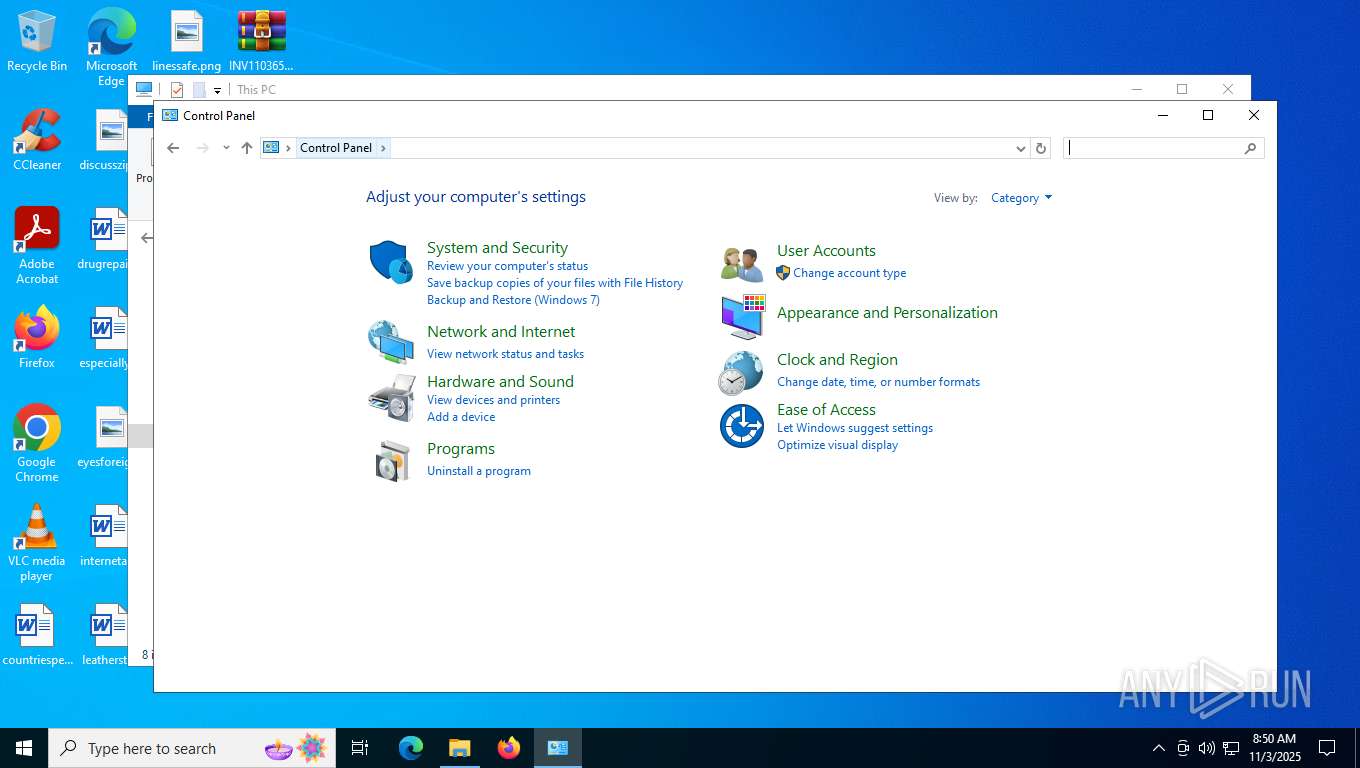Expand the chevron before Control Panel breadcrumb
Viewport: 1360px width, 768px height.
click(289, 148)
